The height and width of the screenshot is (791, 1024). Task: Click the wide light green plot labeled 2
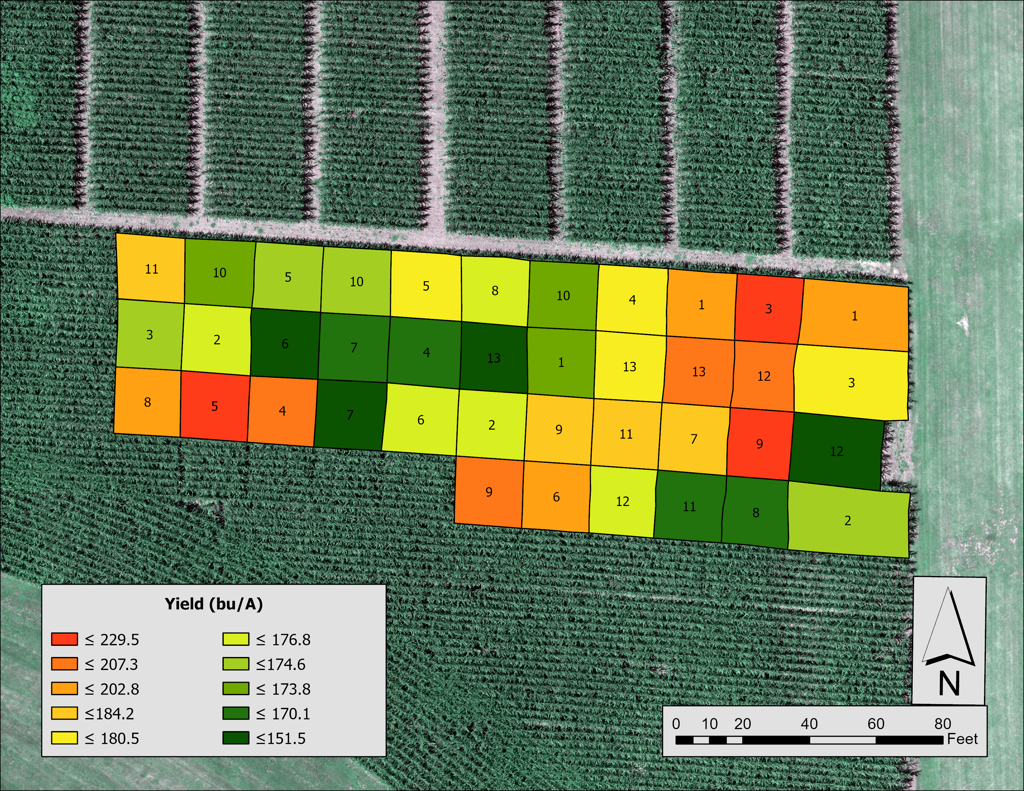pyautogui.click(x=848, y=521)
